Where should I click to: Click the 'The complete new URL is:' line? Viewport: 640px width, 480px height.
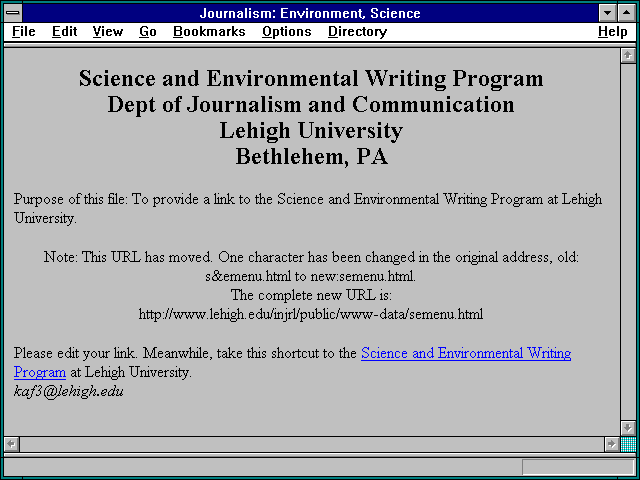tap(311, 295)
